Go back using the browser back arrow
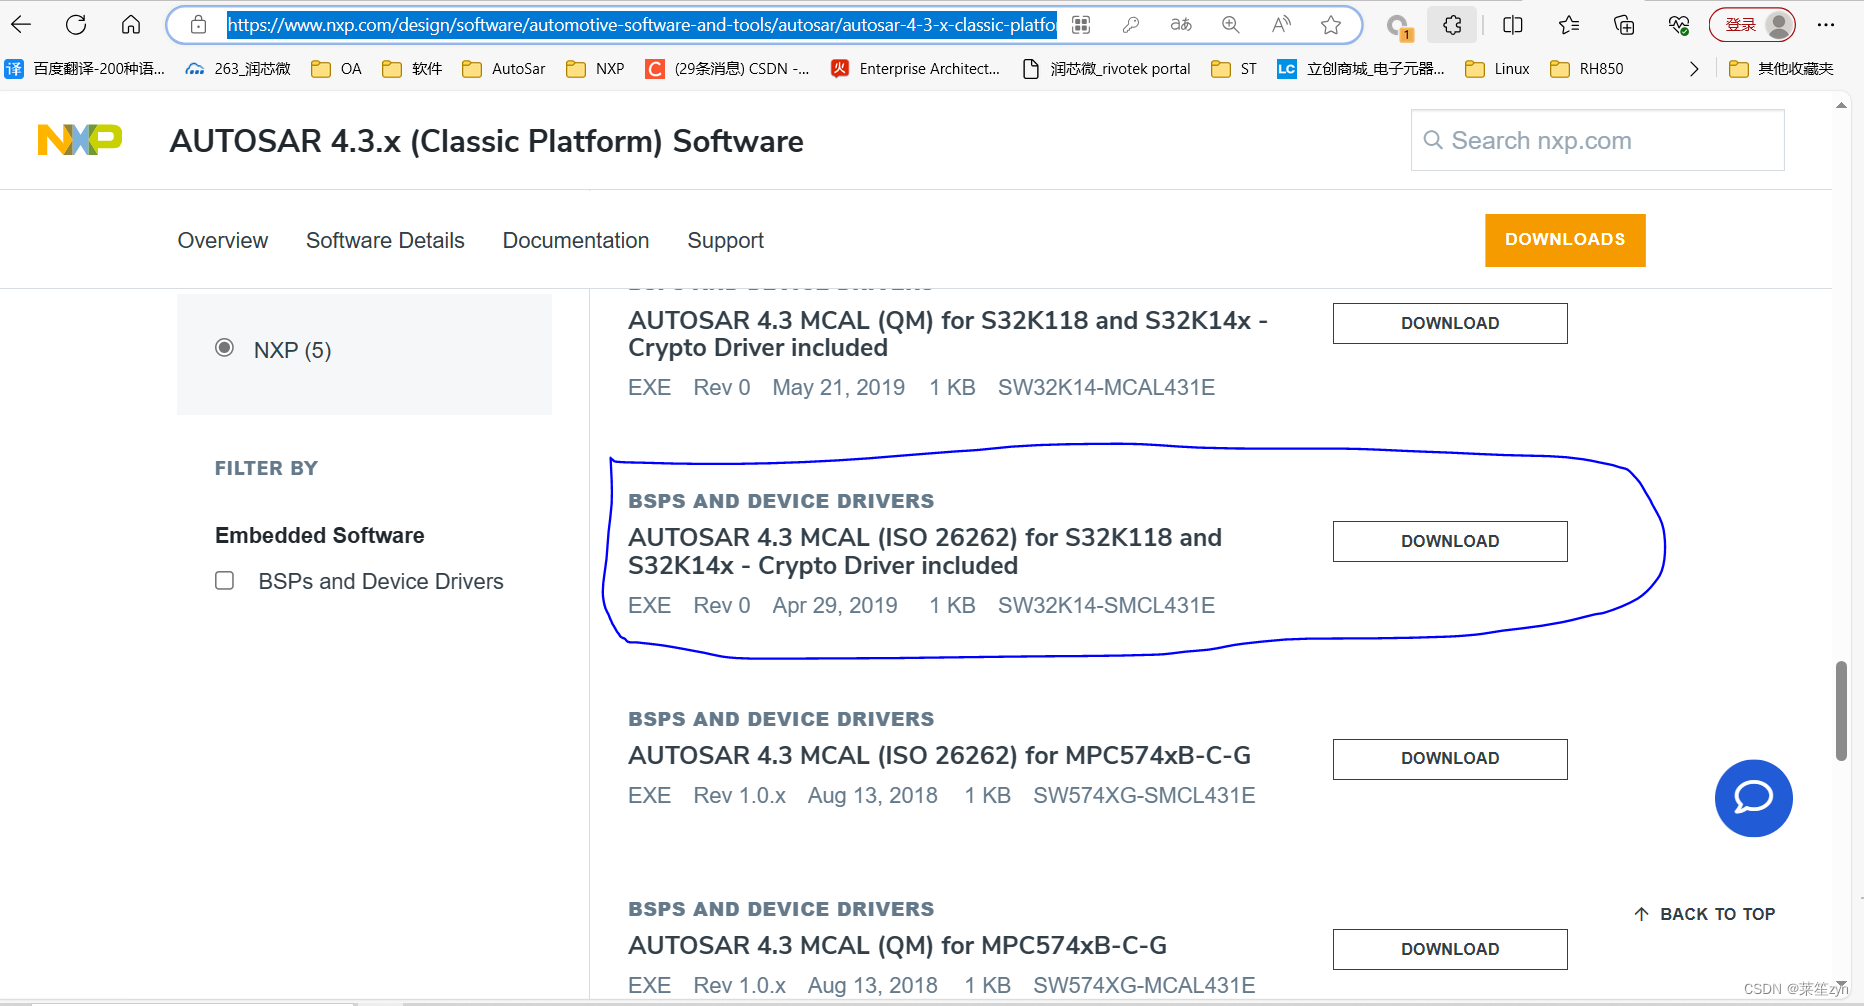This screenshot has width=1864, height=1006. (x=21, y=25)
